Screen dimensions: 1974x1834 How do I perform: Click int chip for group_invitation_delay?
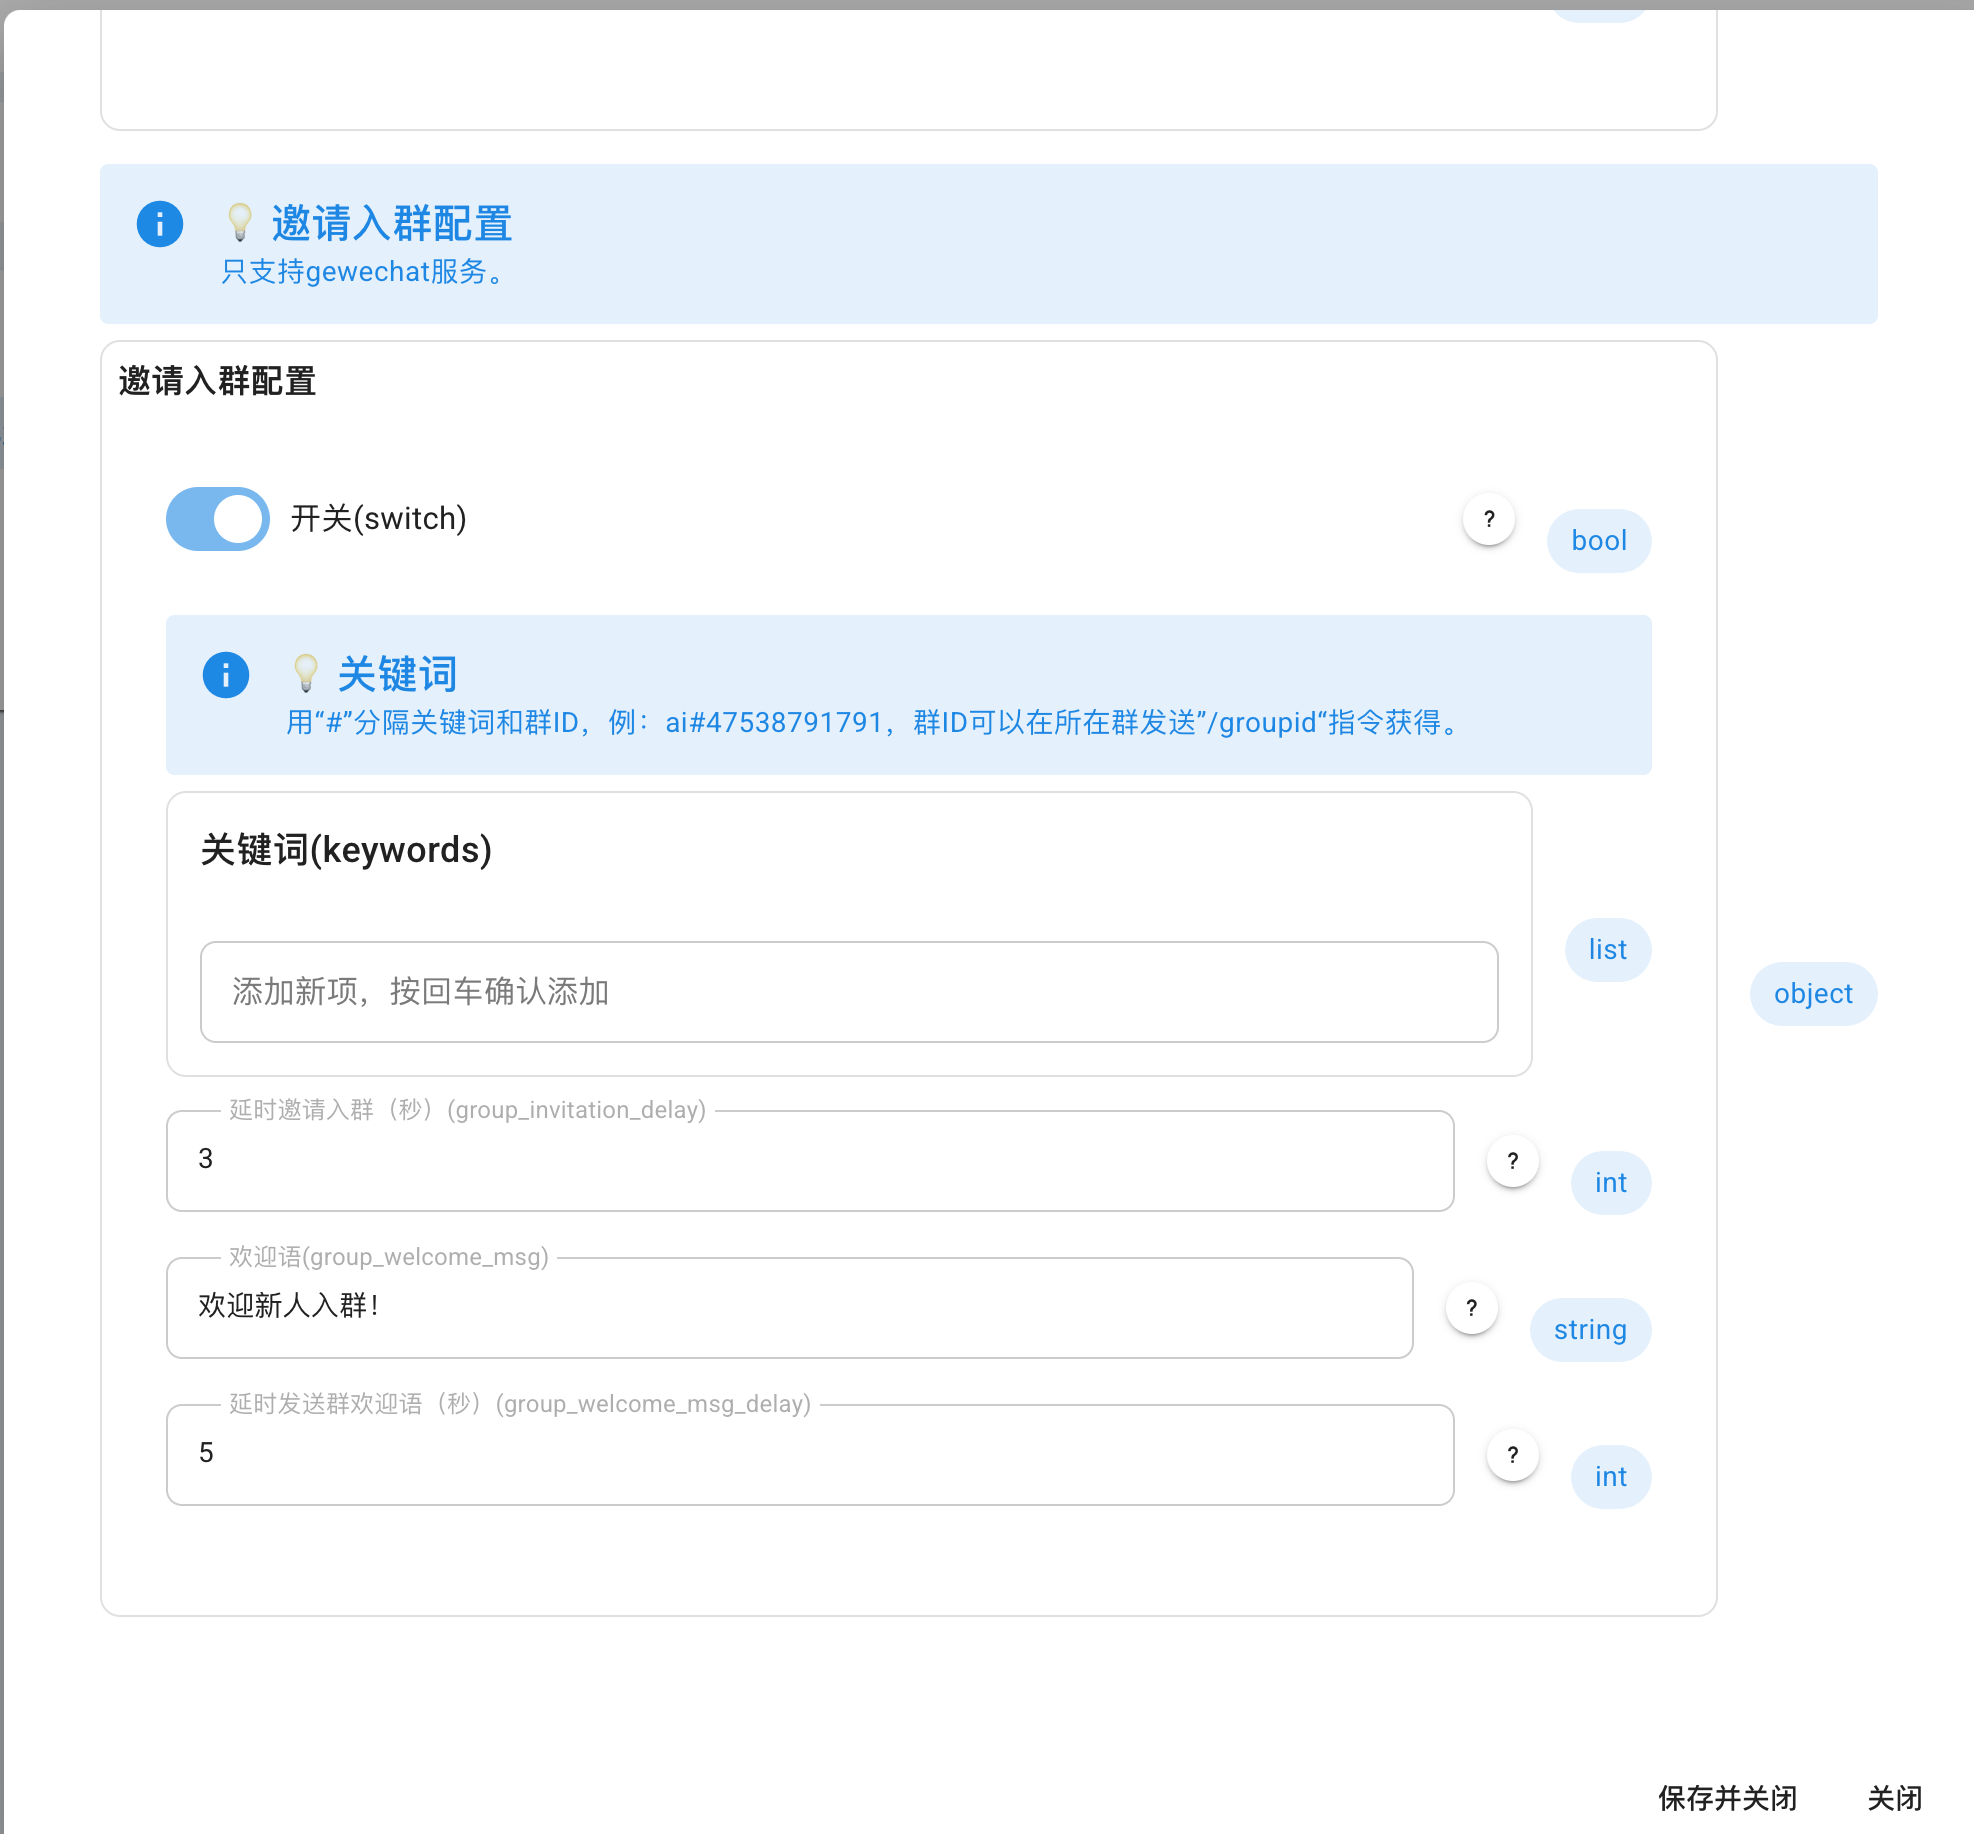[1610, 1183]
